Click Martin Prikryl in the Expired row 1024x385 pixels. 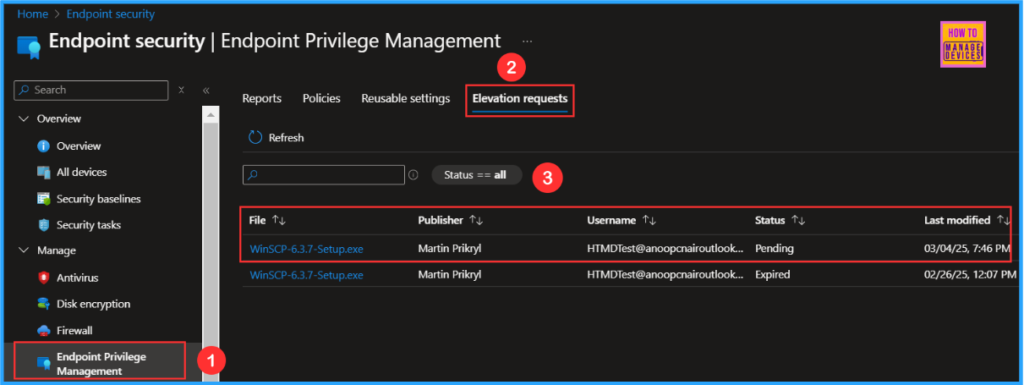pyautogui.click(x=449, y=275)
